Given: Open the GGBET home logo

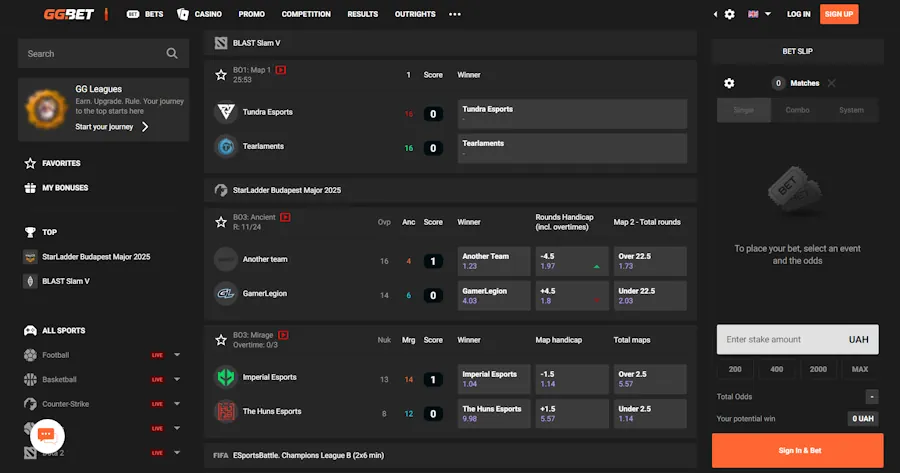Looking at the screenshot, I should pyautogui.click(x=69, y=14).
